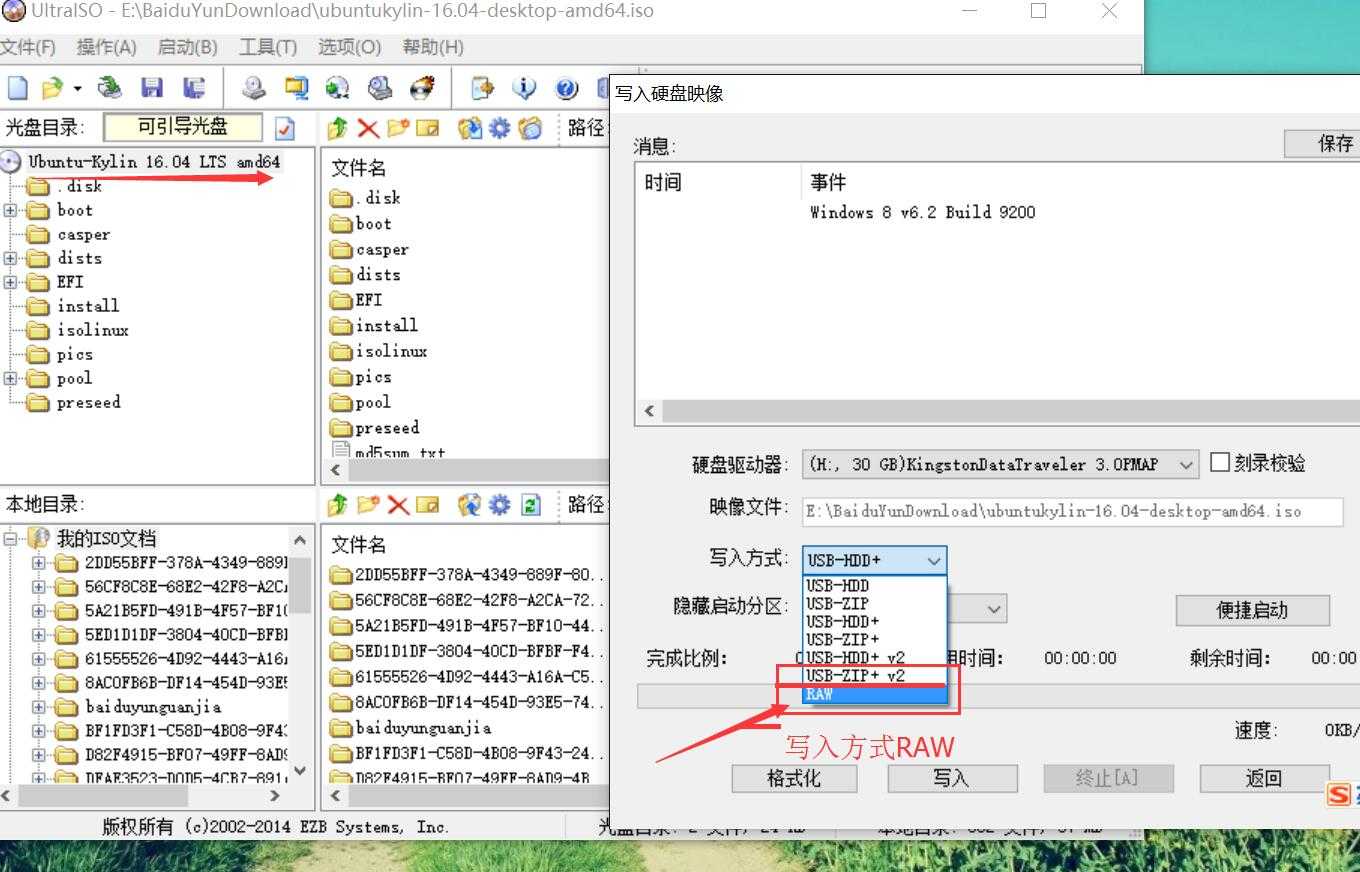Select RAW in the write method list
The height and width of the screenshot is (872, 1360).
(x=874, y=694)
